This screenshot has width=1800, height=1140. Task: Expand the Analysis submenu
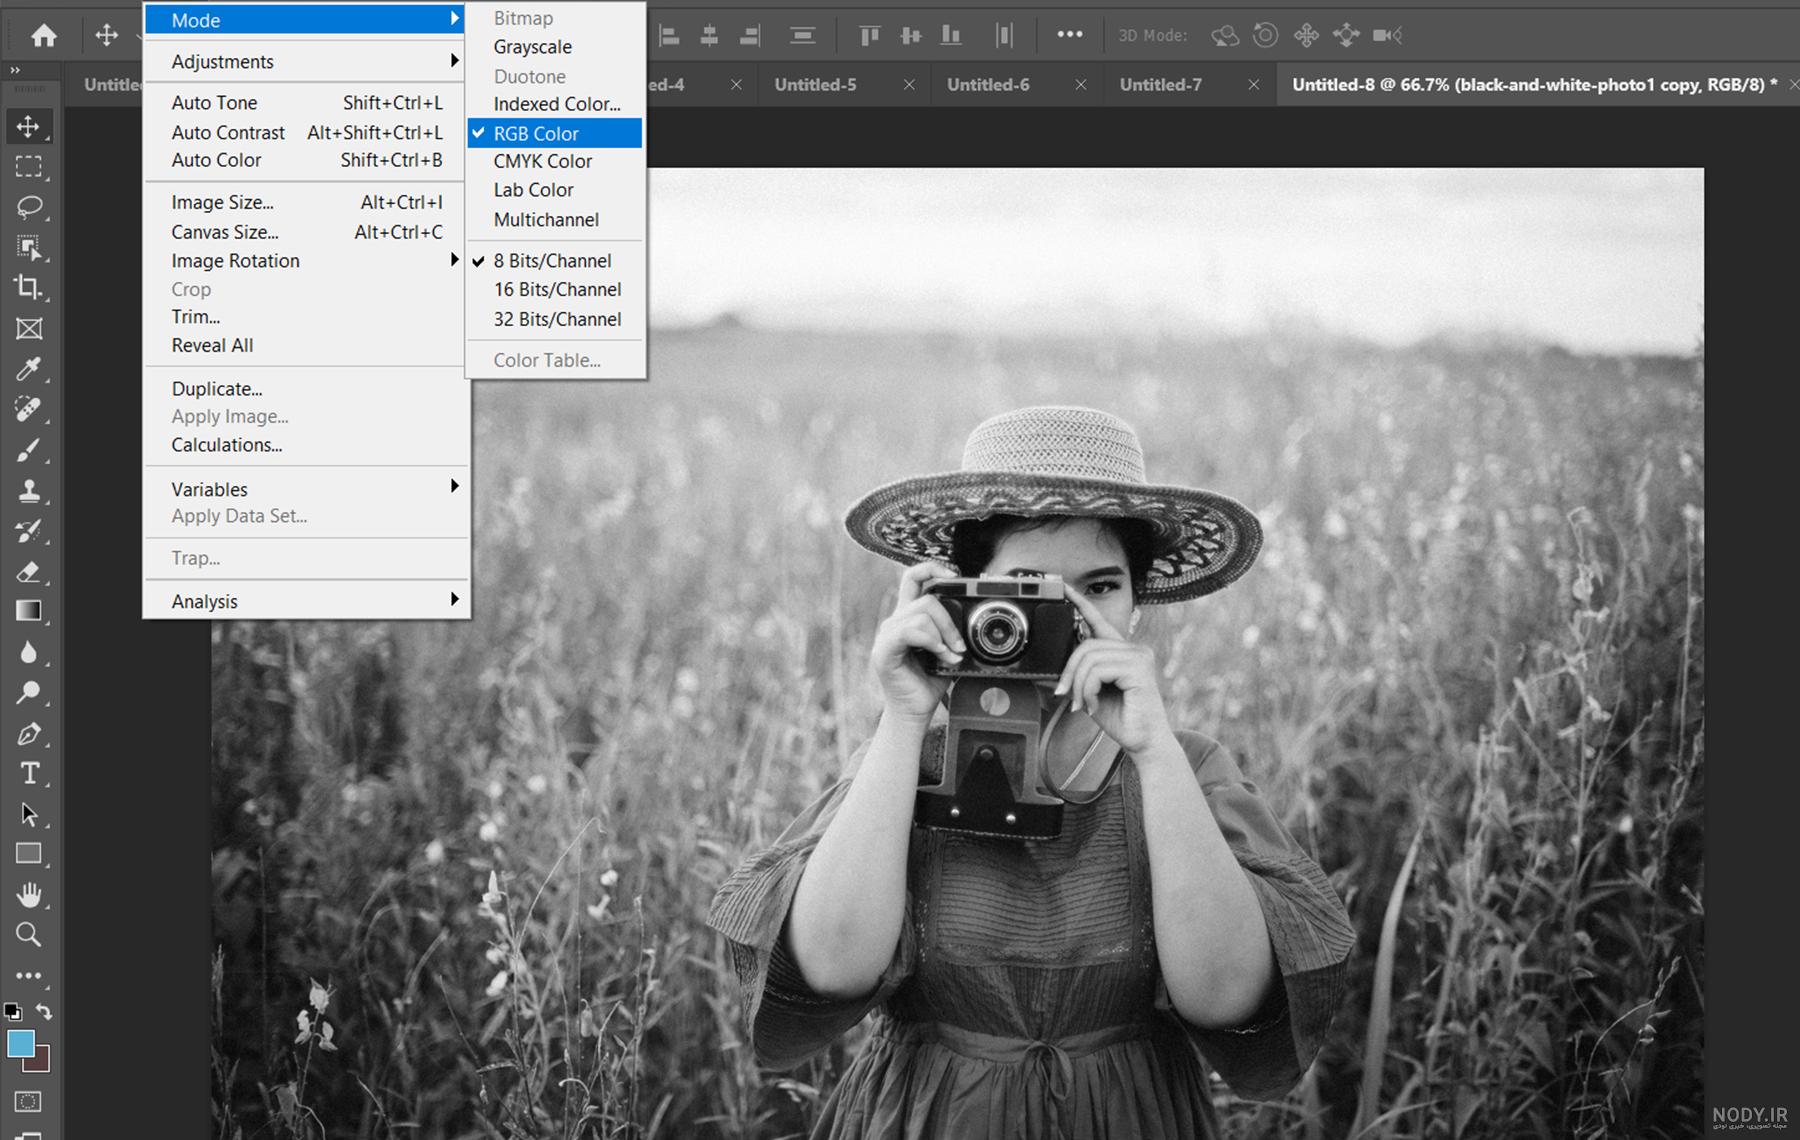tap(305, 601)
